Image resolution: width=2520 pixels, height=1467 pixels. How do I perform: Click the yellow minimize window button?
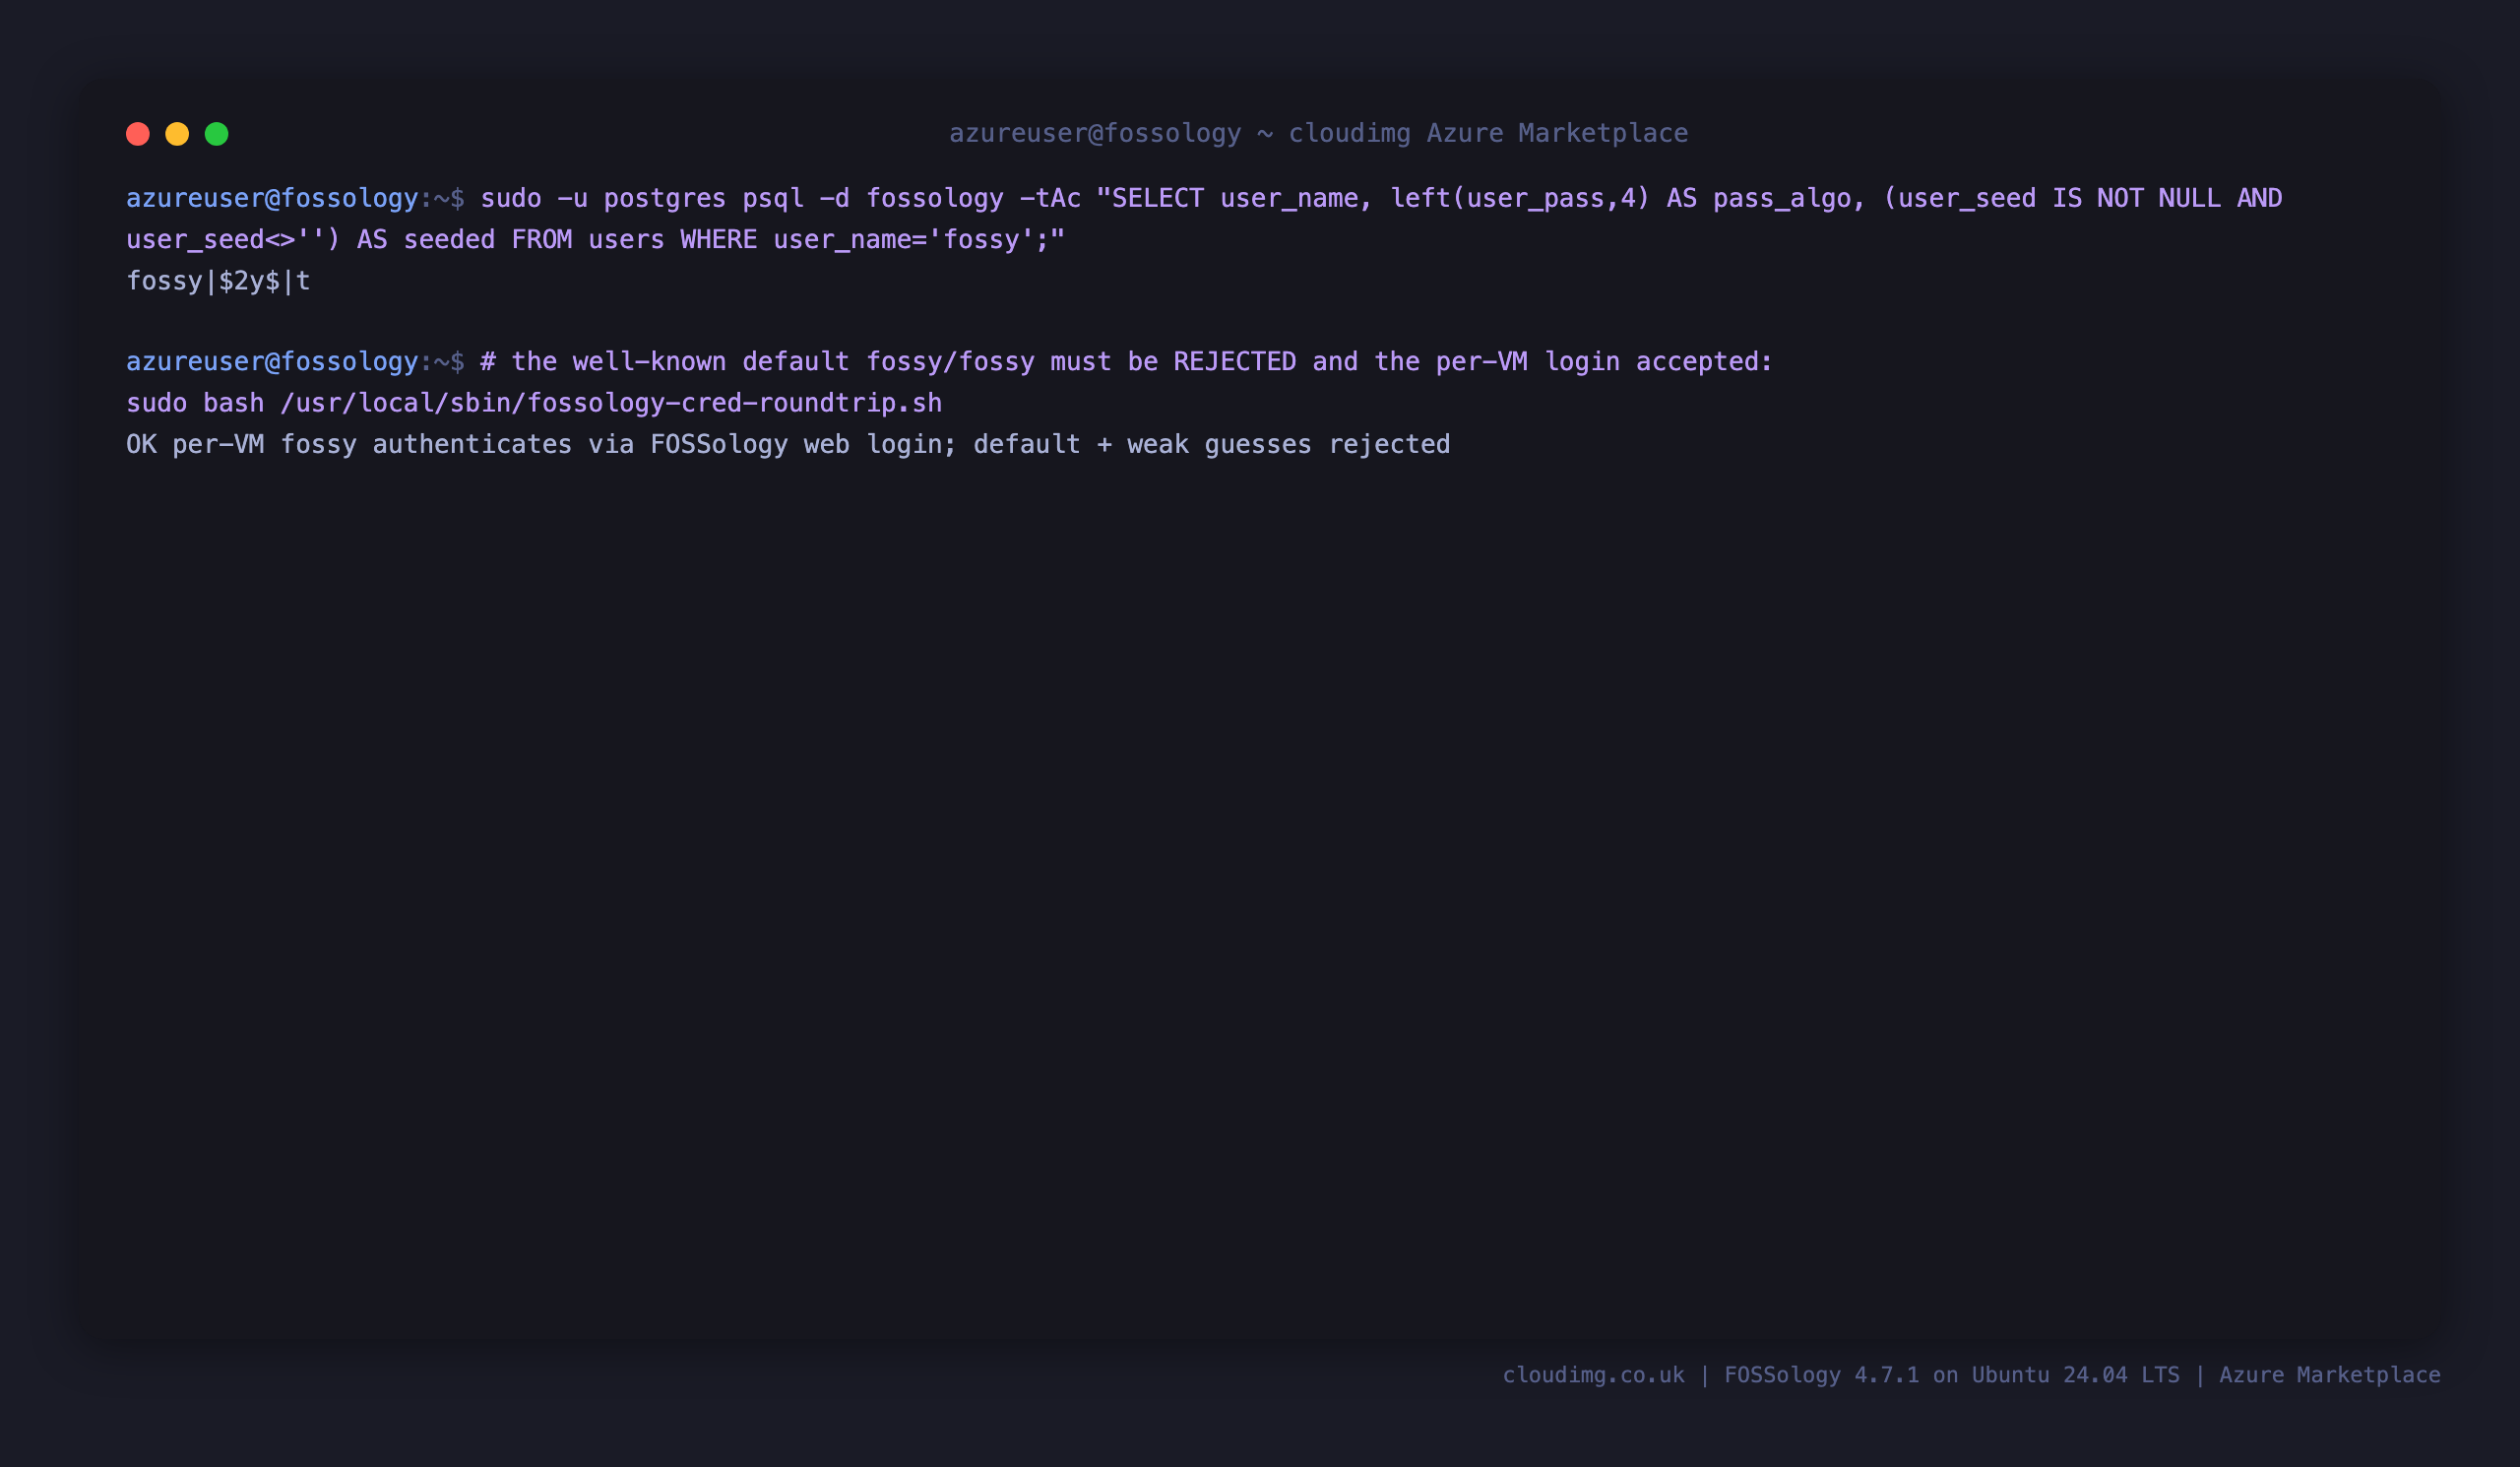click(x=177, y=134)
